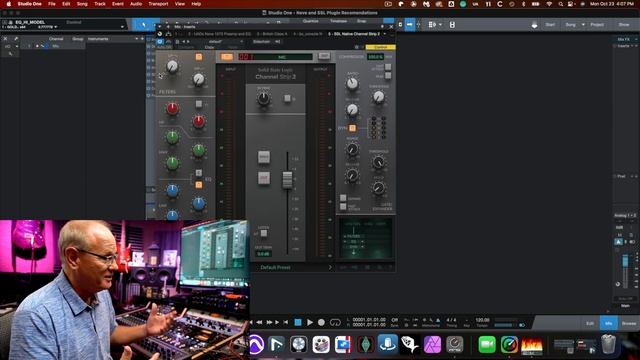The image size is (640, 360).
Task: Click the tempo value 120.00
Action: [482, 320]
